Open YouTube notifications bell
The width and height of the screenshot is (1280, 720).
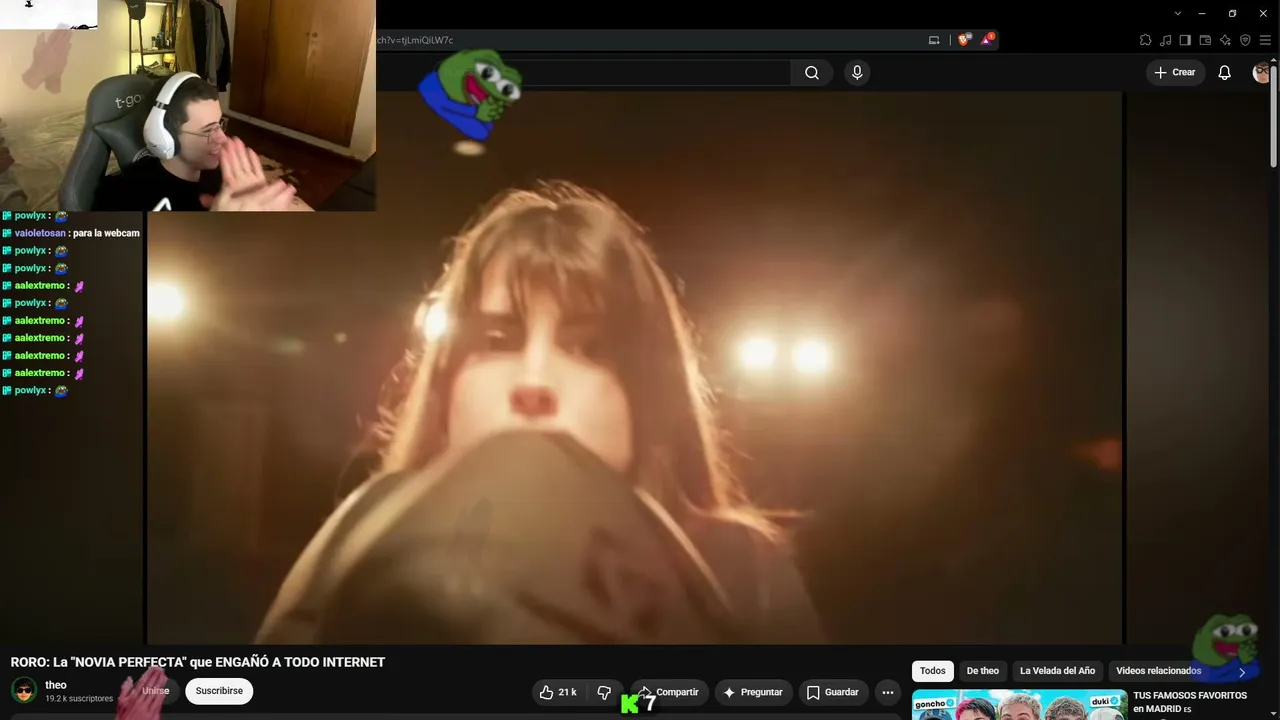(x=1224, y=73)
